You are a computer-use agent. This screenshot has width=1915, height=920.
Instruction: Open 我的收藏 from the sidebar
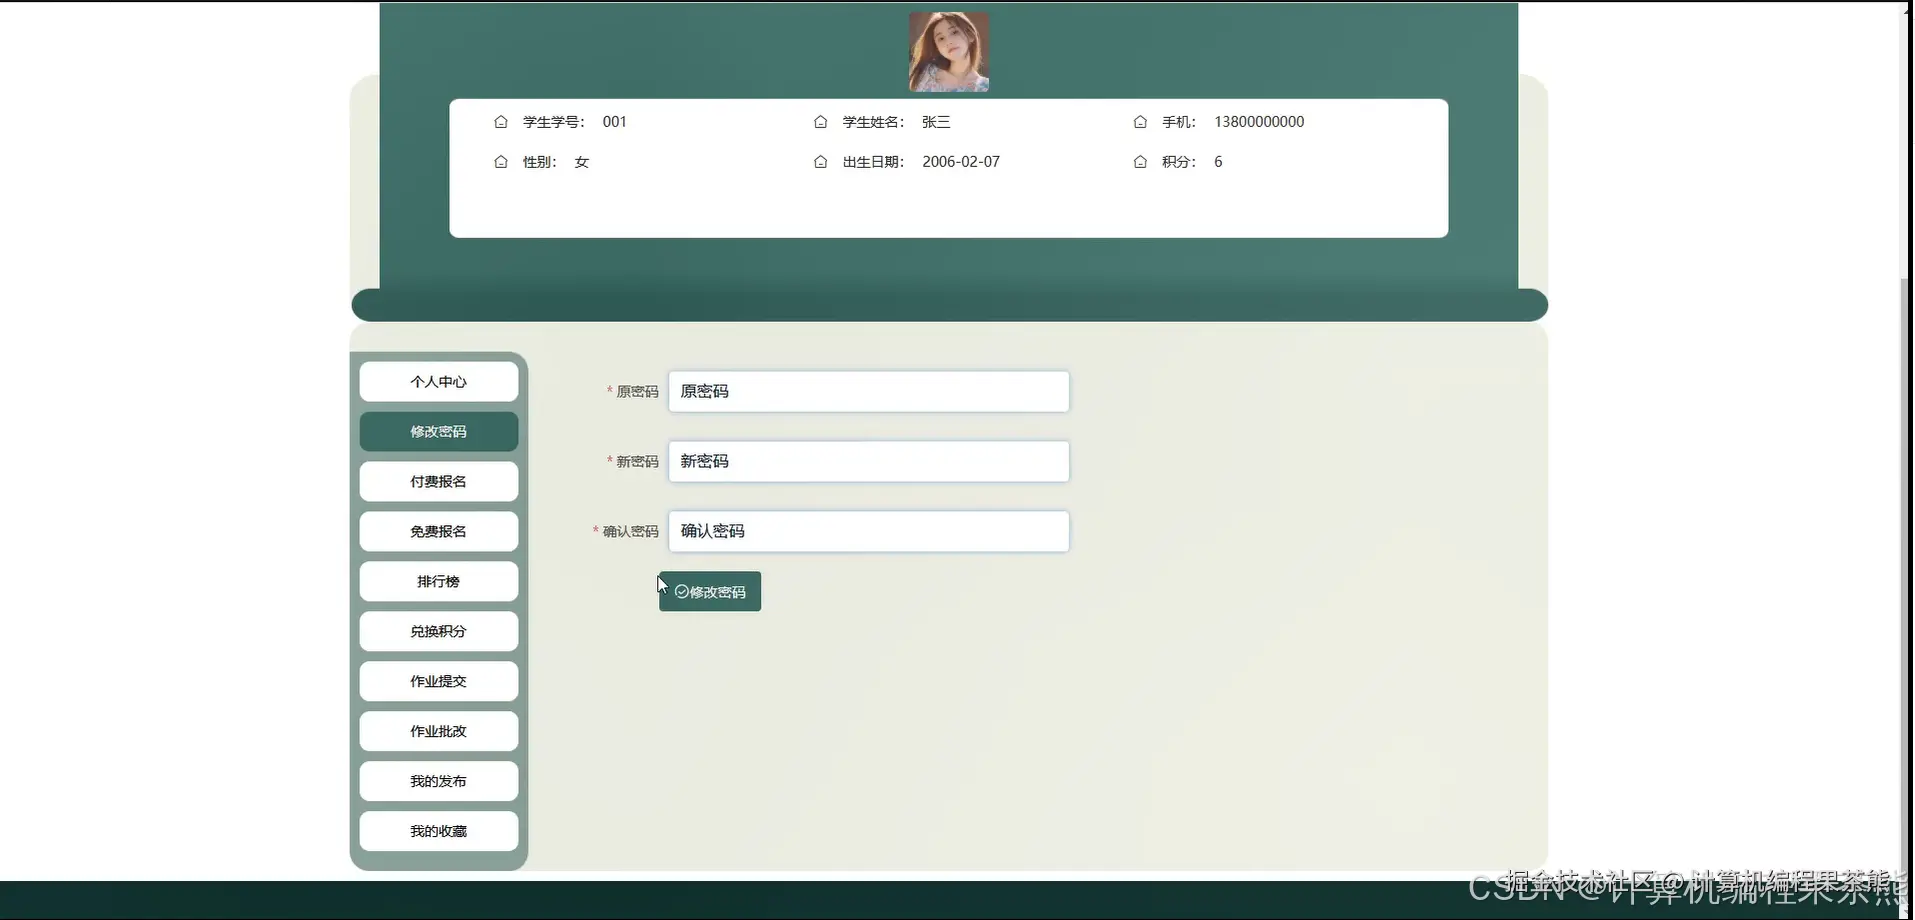pos(439,832)
